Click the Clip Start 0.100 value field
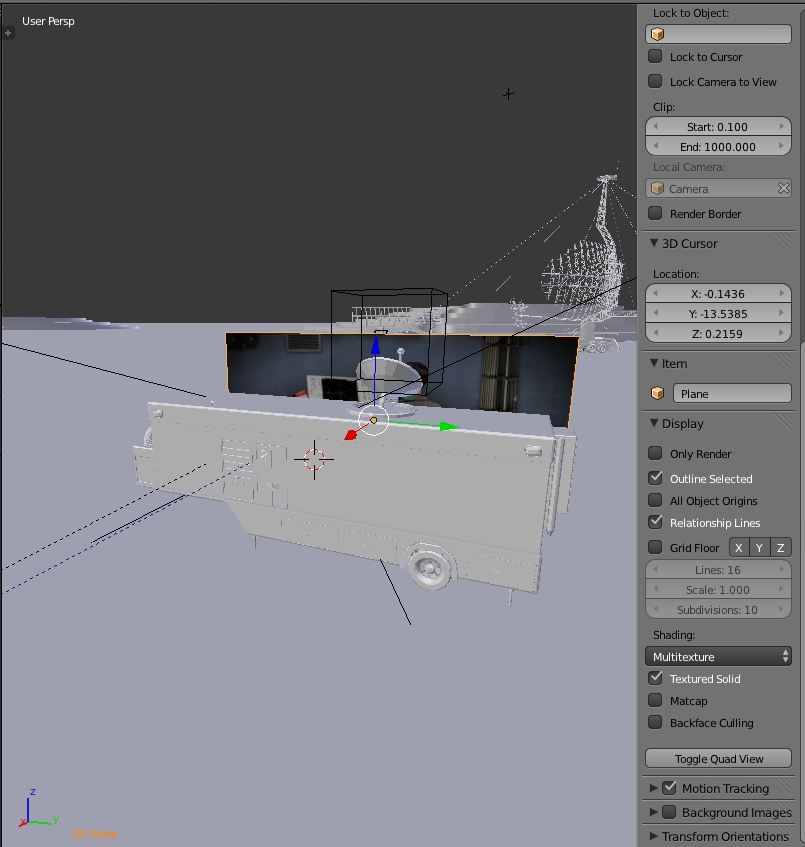The image size is (805, 847). coord(718,126)
